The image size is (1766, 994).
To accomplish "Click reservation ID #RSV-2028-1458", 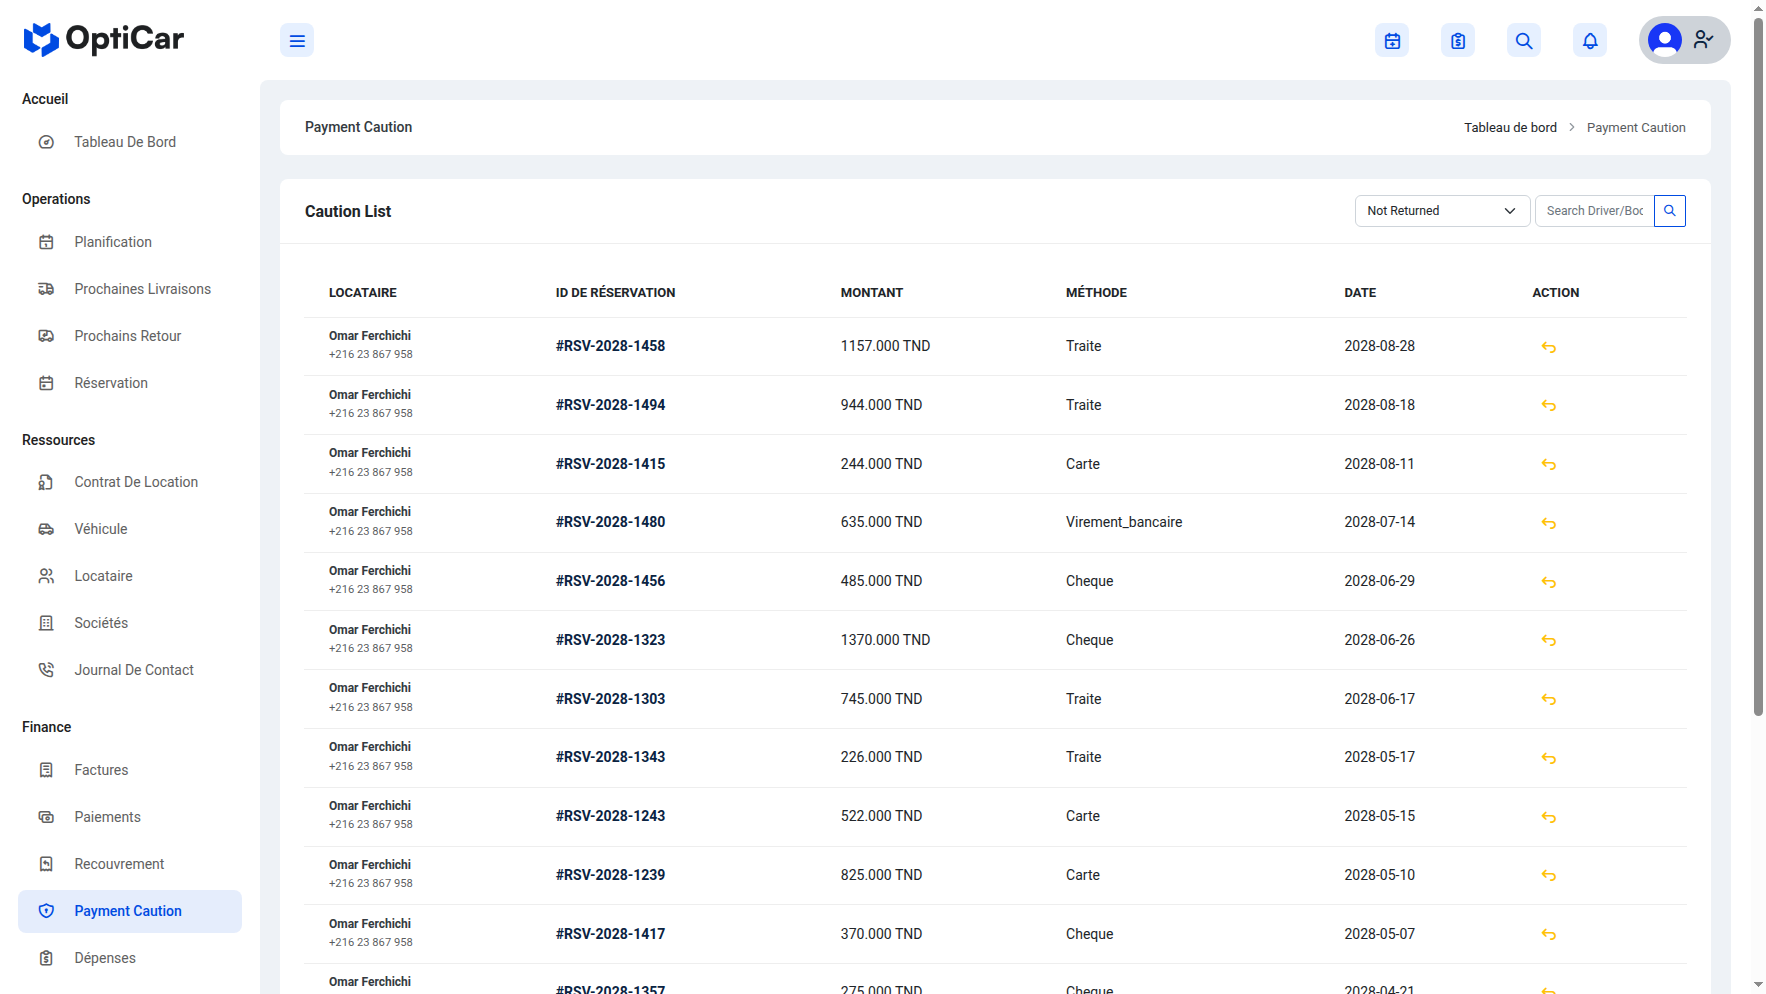I will point(610,346).
